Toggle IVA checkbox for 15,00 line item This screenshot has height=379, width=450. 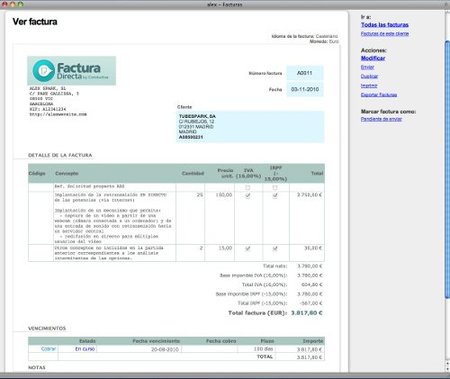pos(247,248)
